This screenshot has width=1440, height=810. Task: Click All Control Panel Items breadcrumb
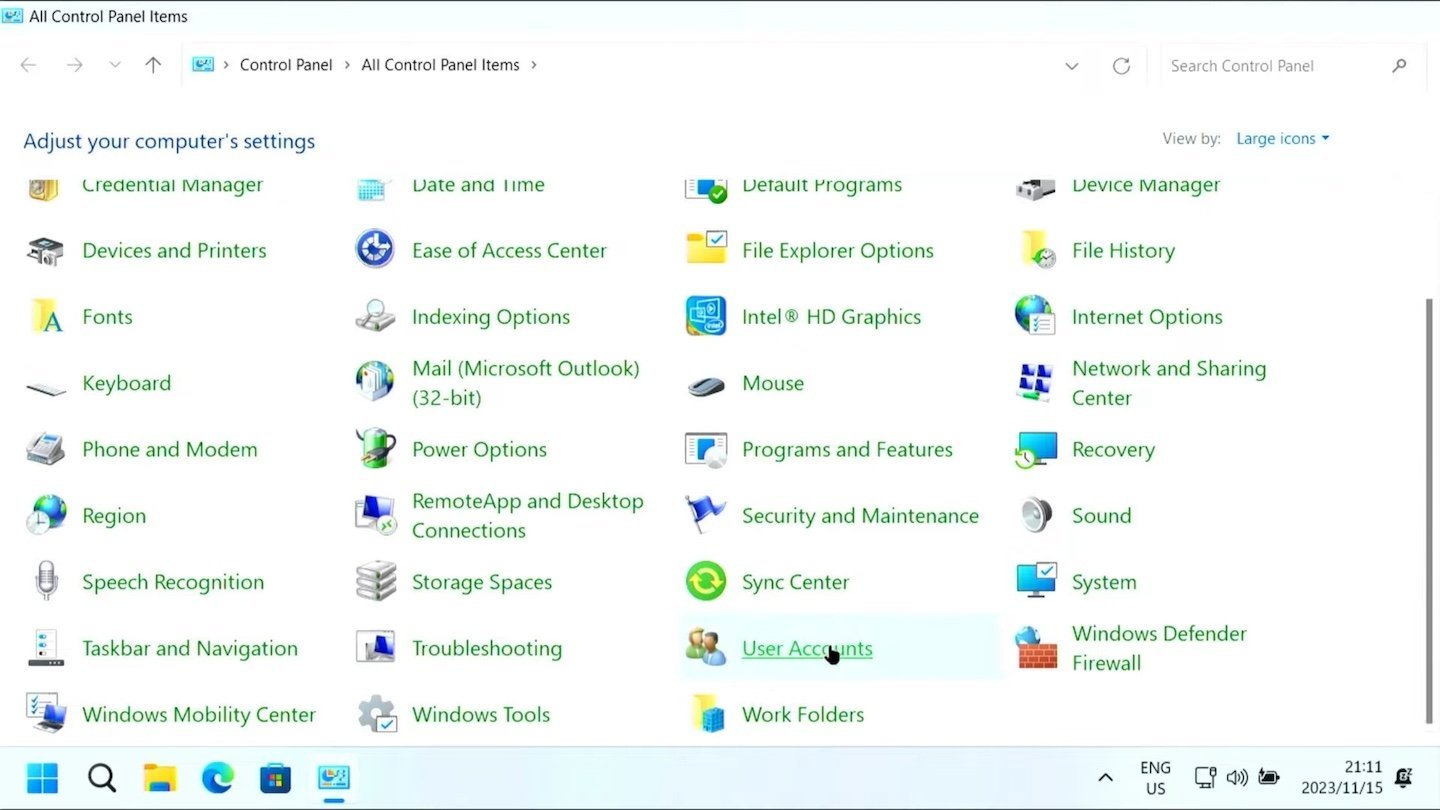click(x=440, y=65)
